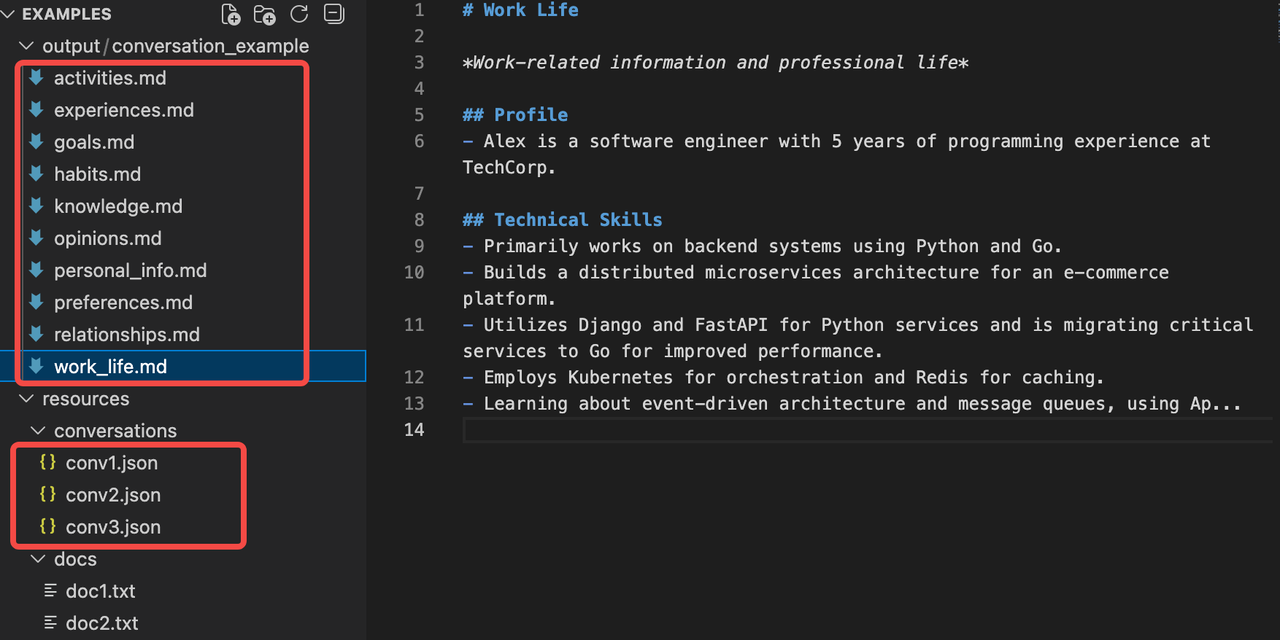Collapse the output/conversation_example folder

28,46
